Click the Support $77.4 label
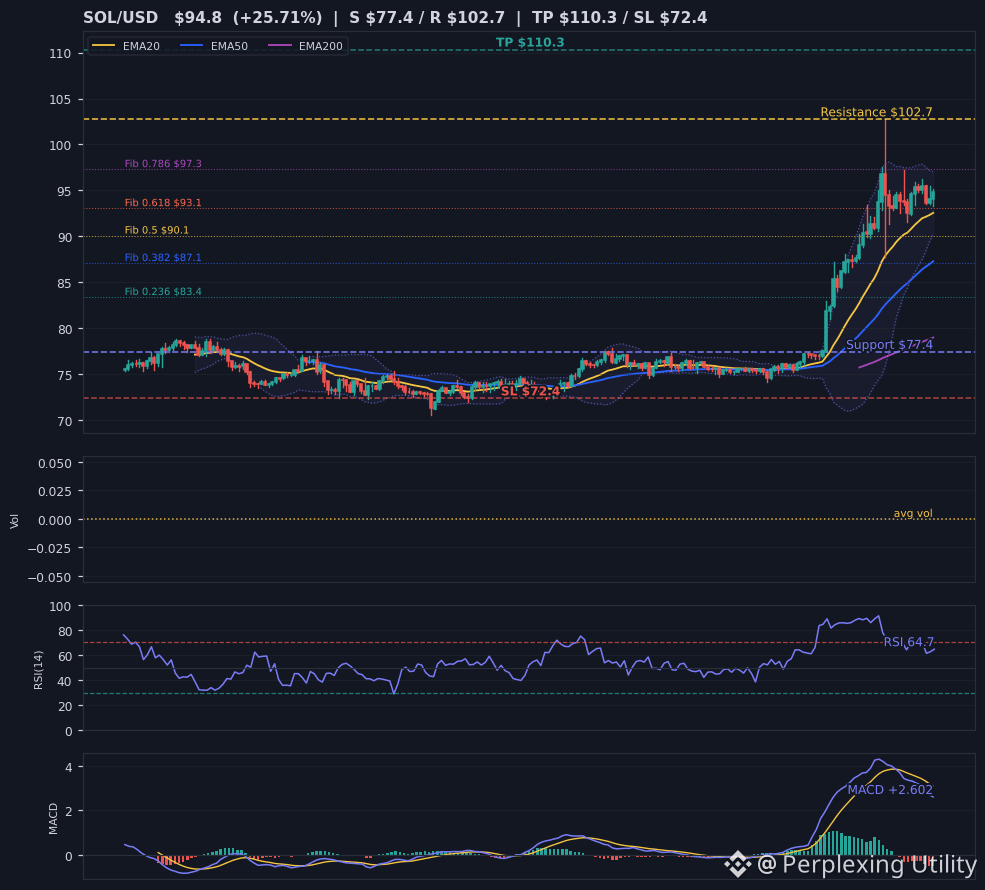Viewport: 985px width, 890px height. coord(889,345)
